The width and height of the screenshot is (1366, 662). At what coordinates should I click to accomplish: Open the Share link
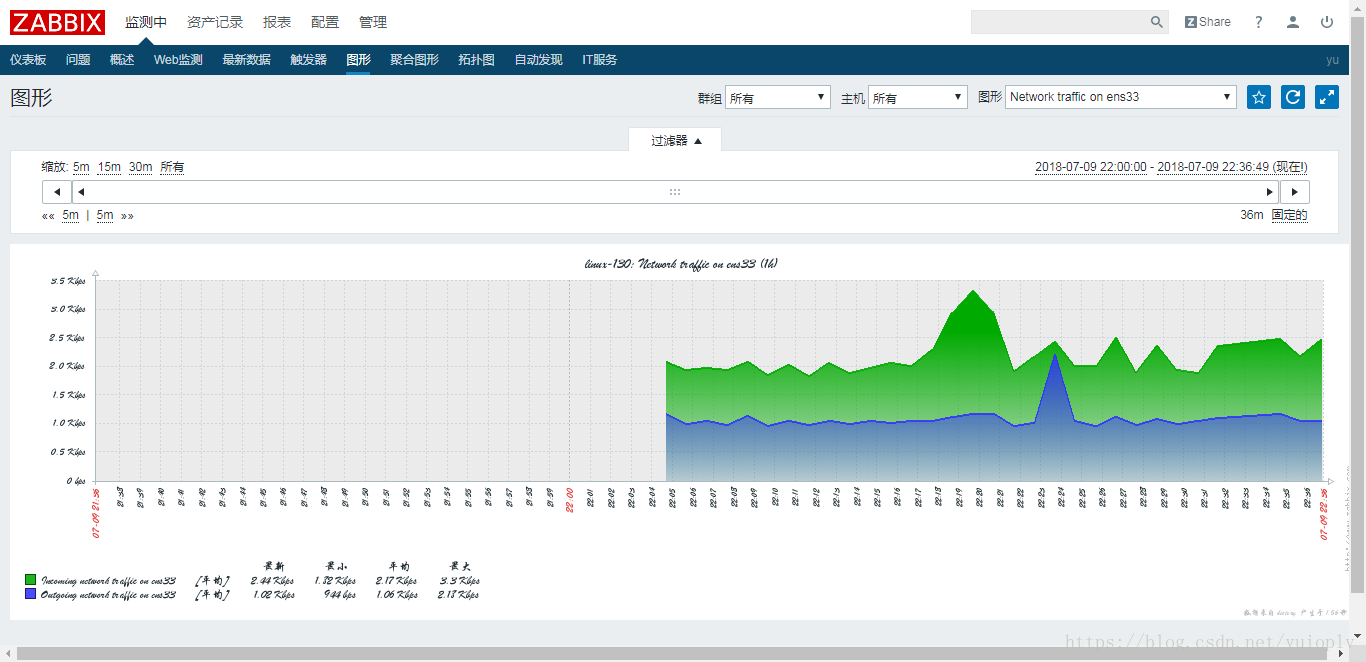click(x=1208, y=22)
